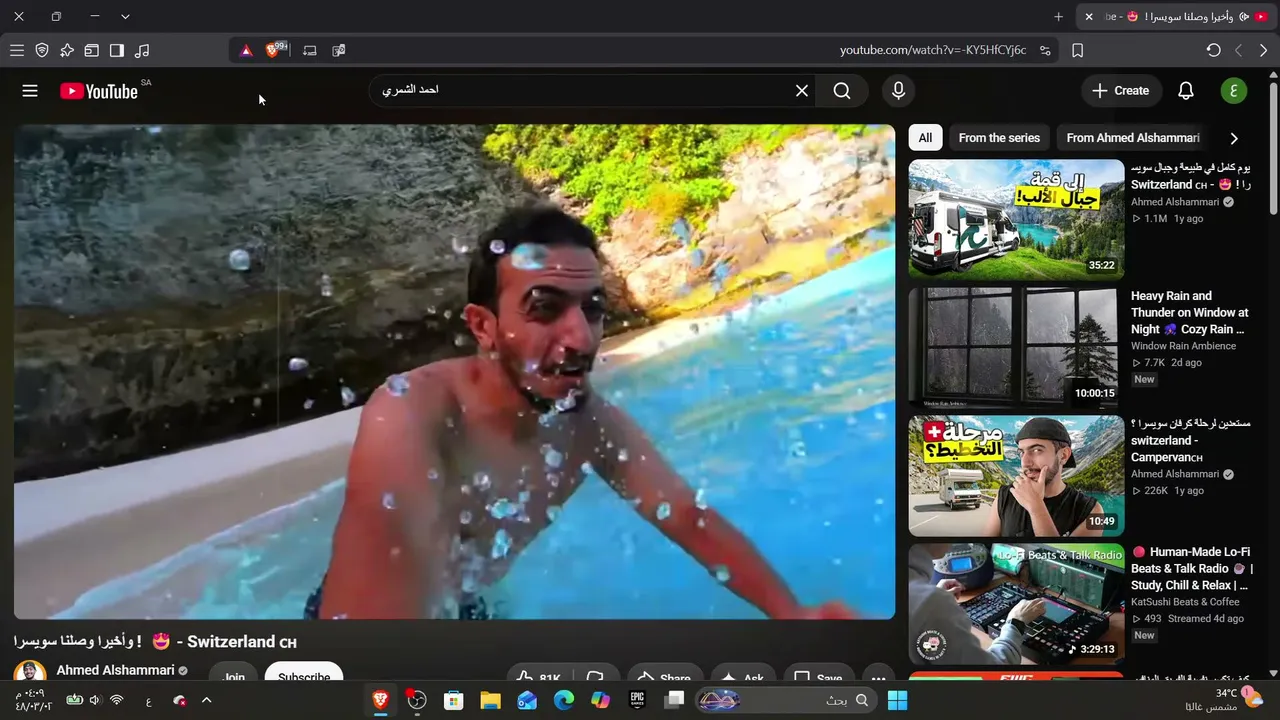This screenshot has width=1280, height=720.
Task: Click the address bar URL
Action: point(932,50)
